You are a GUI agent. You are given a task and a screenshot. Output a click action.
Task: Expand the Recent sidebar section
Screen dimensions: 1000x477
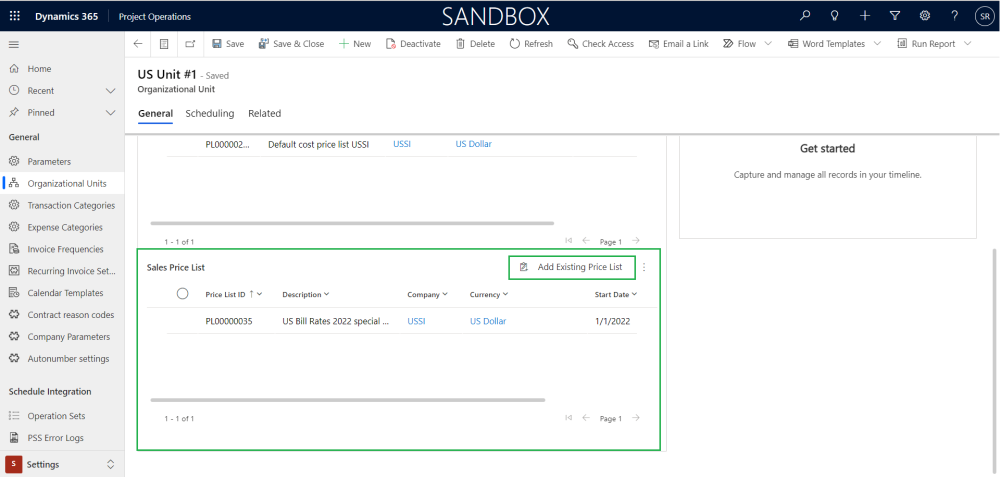click(110, 91)
